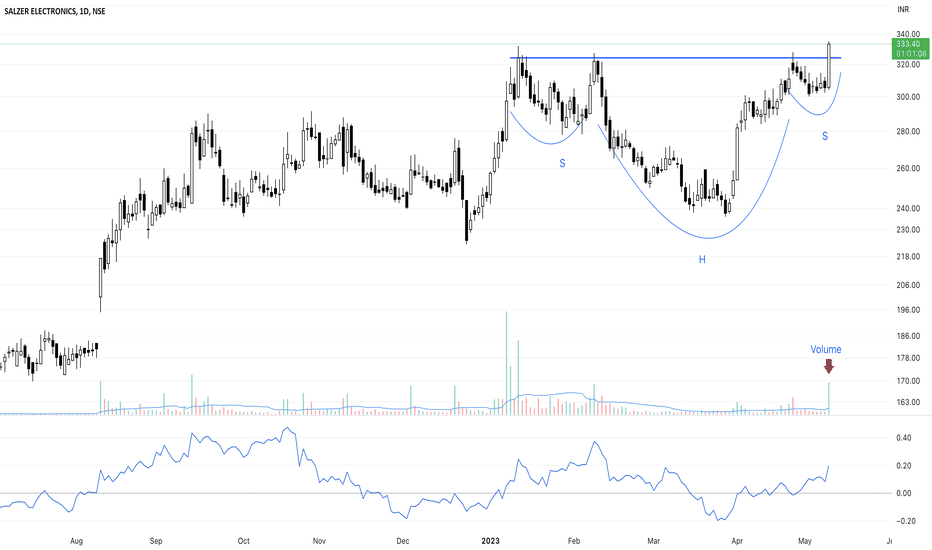Click the Dec label on time axis
Image resolution: width=932 pixels, height=550 pixels.
coord(402,541)
